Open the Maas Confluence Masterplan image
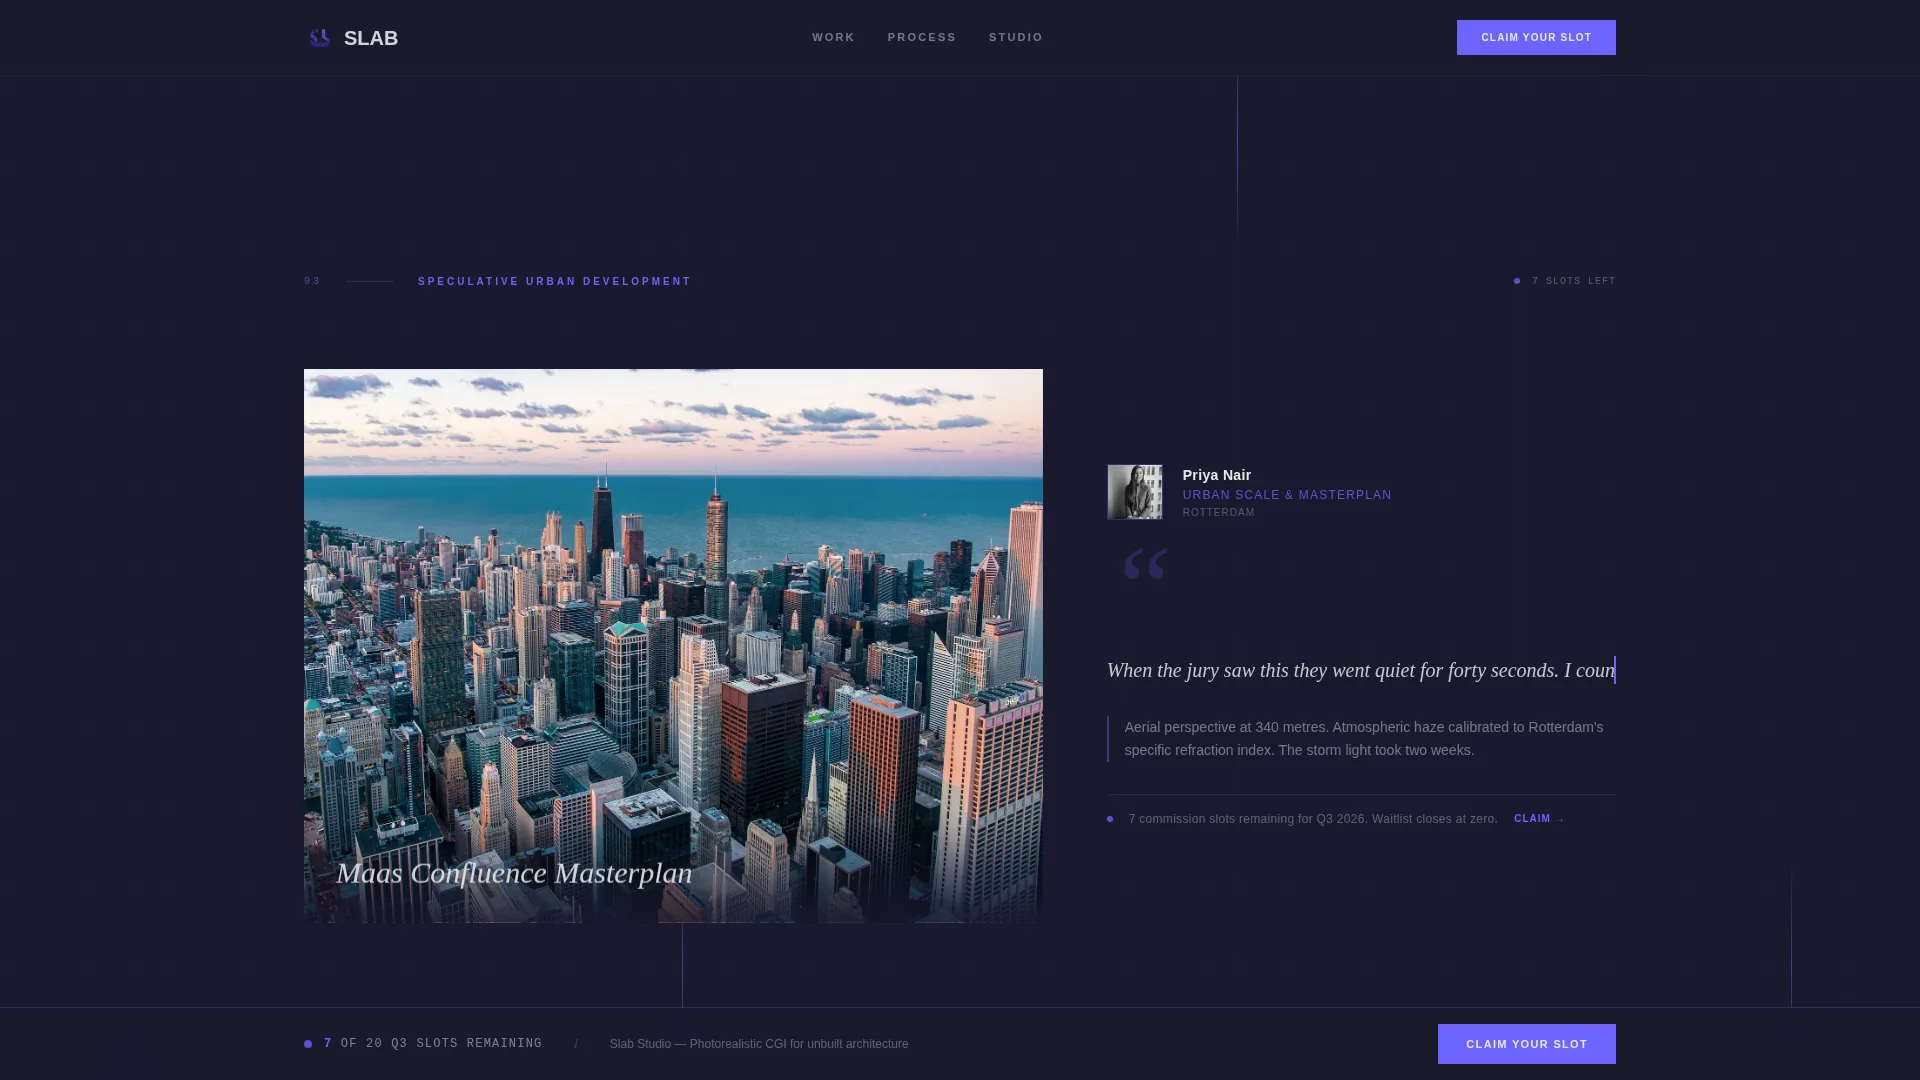 coord(673,646)
